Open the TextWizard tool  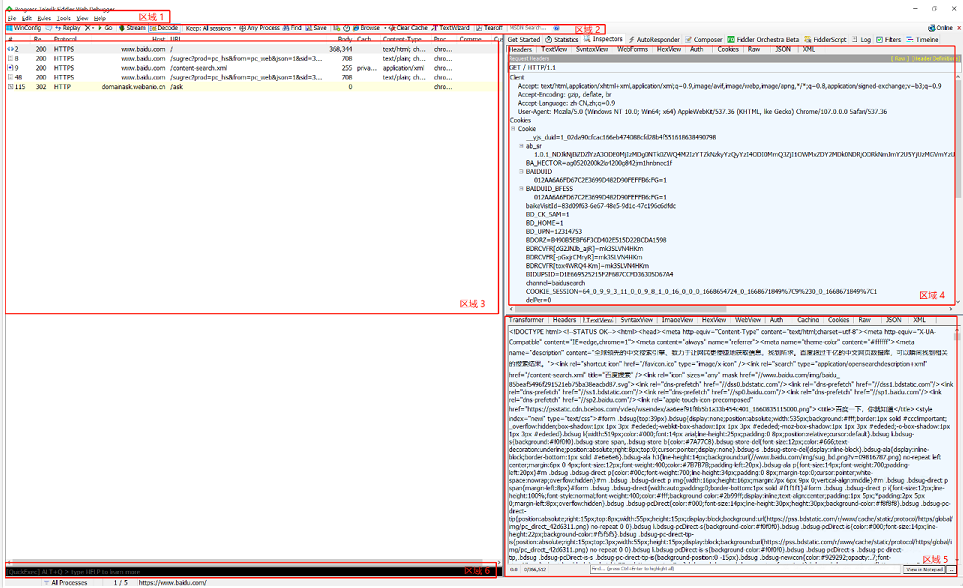[451, 28]
